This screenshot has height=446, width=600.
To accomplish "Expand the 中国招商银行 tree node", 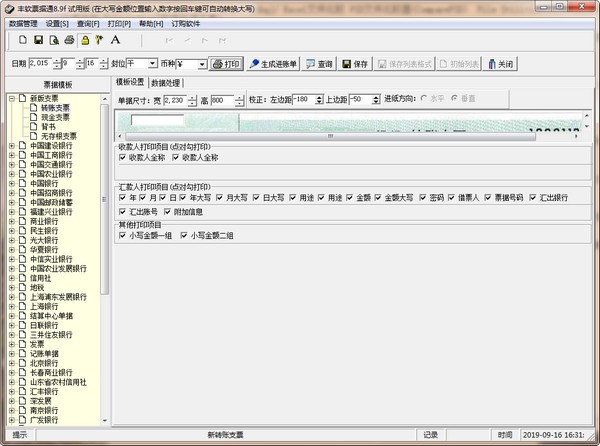I will pyautogui.click(x=12, y=193).
